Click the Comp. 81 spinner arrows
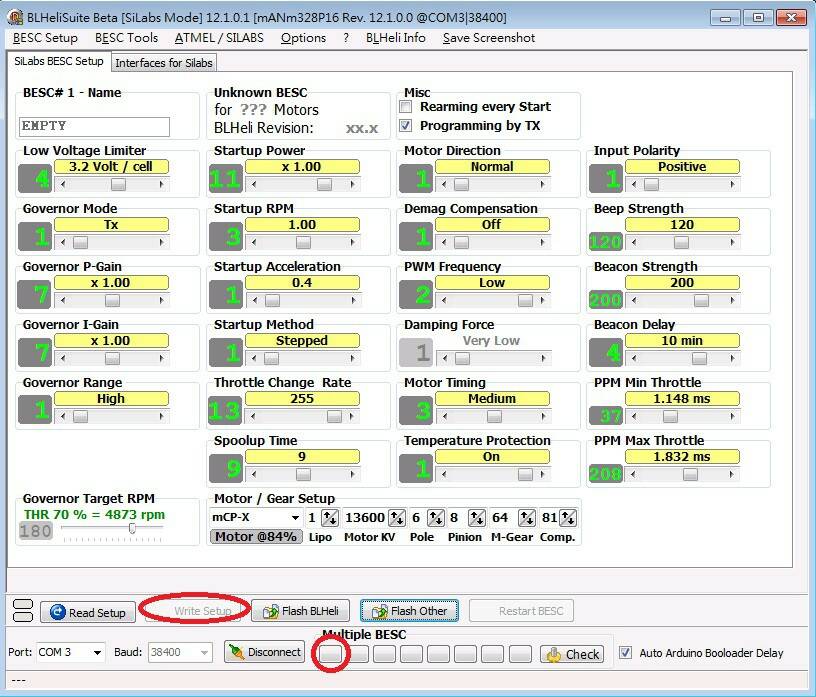 [x=568, y=517]
